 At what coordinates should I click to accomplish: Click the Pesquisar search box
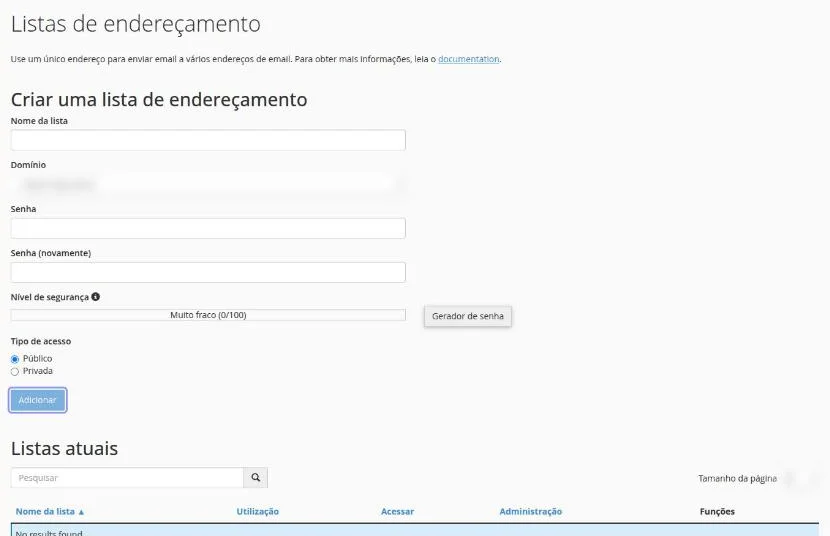point(127,478)
